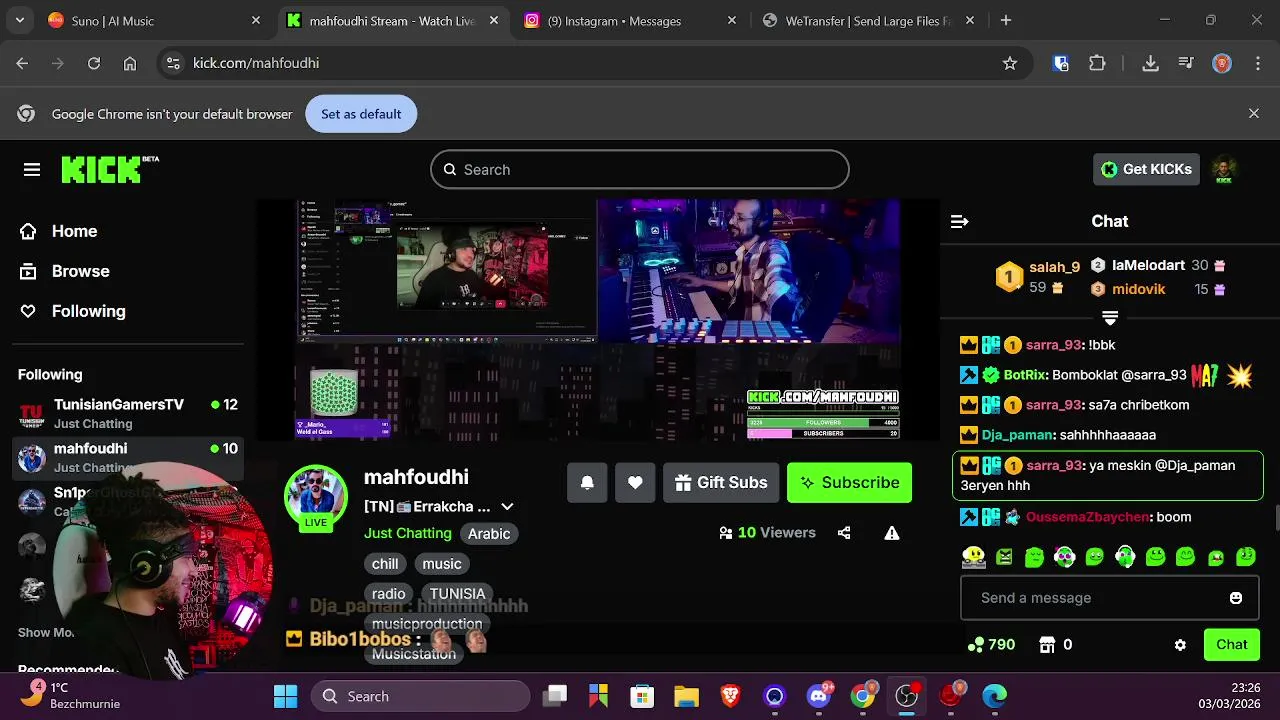Expand the gift leaderboard in chat

(1110, 318)
